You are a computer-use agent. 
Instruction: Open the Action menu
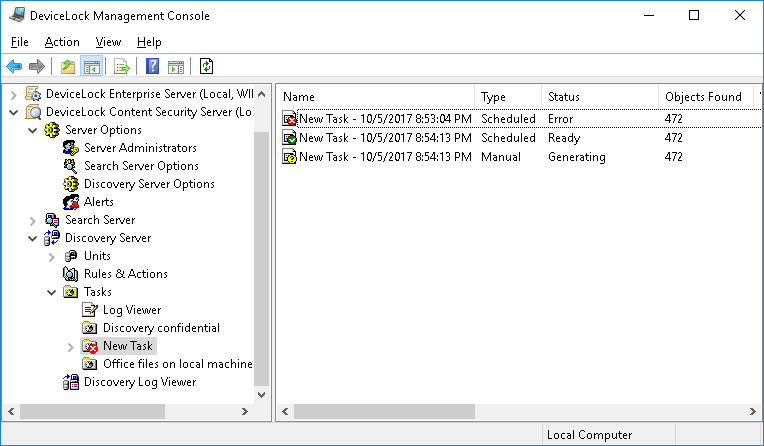click(x=62, y=42)
